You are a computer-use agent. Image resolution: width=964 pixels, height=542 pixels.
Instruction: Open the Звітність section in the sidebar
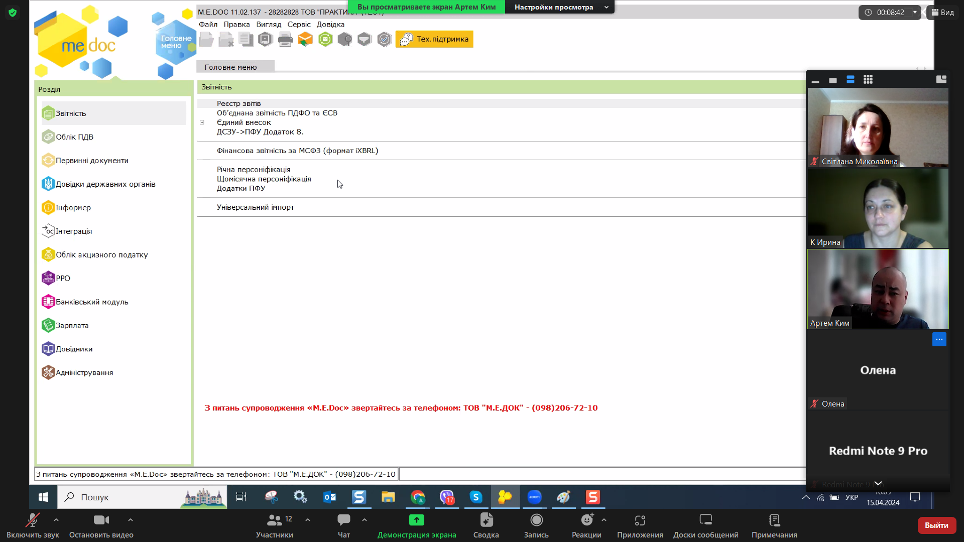pos(113,113)
